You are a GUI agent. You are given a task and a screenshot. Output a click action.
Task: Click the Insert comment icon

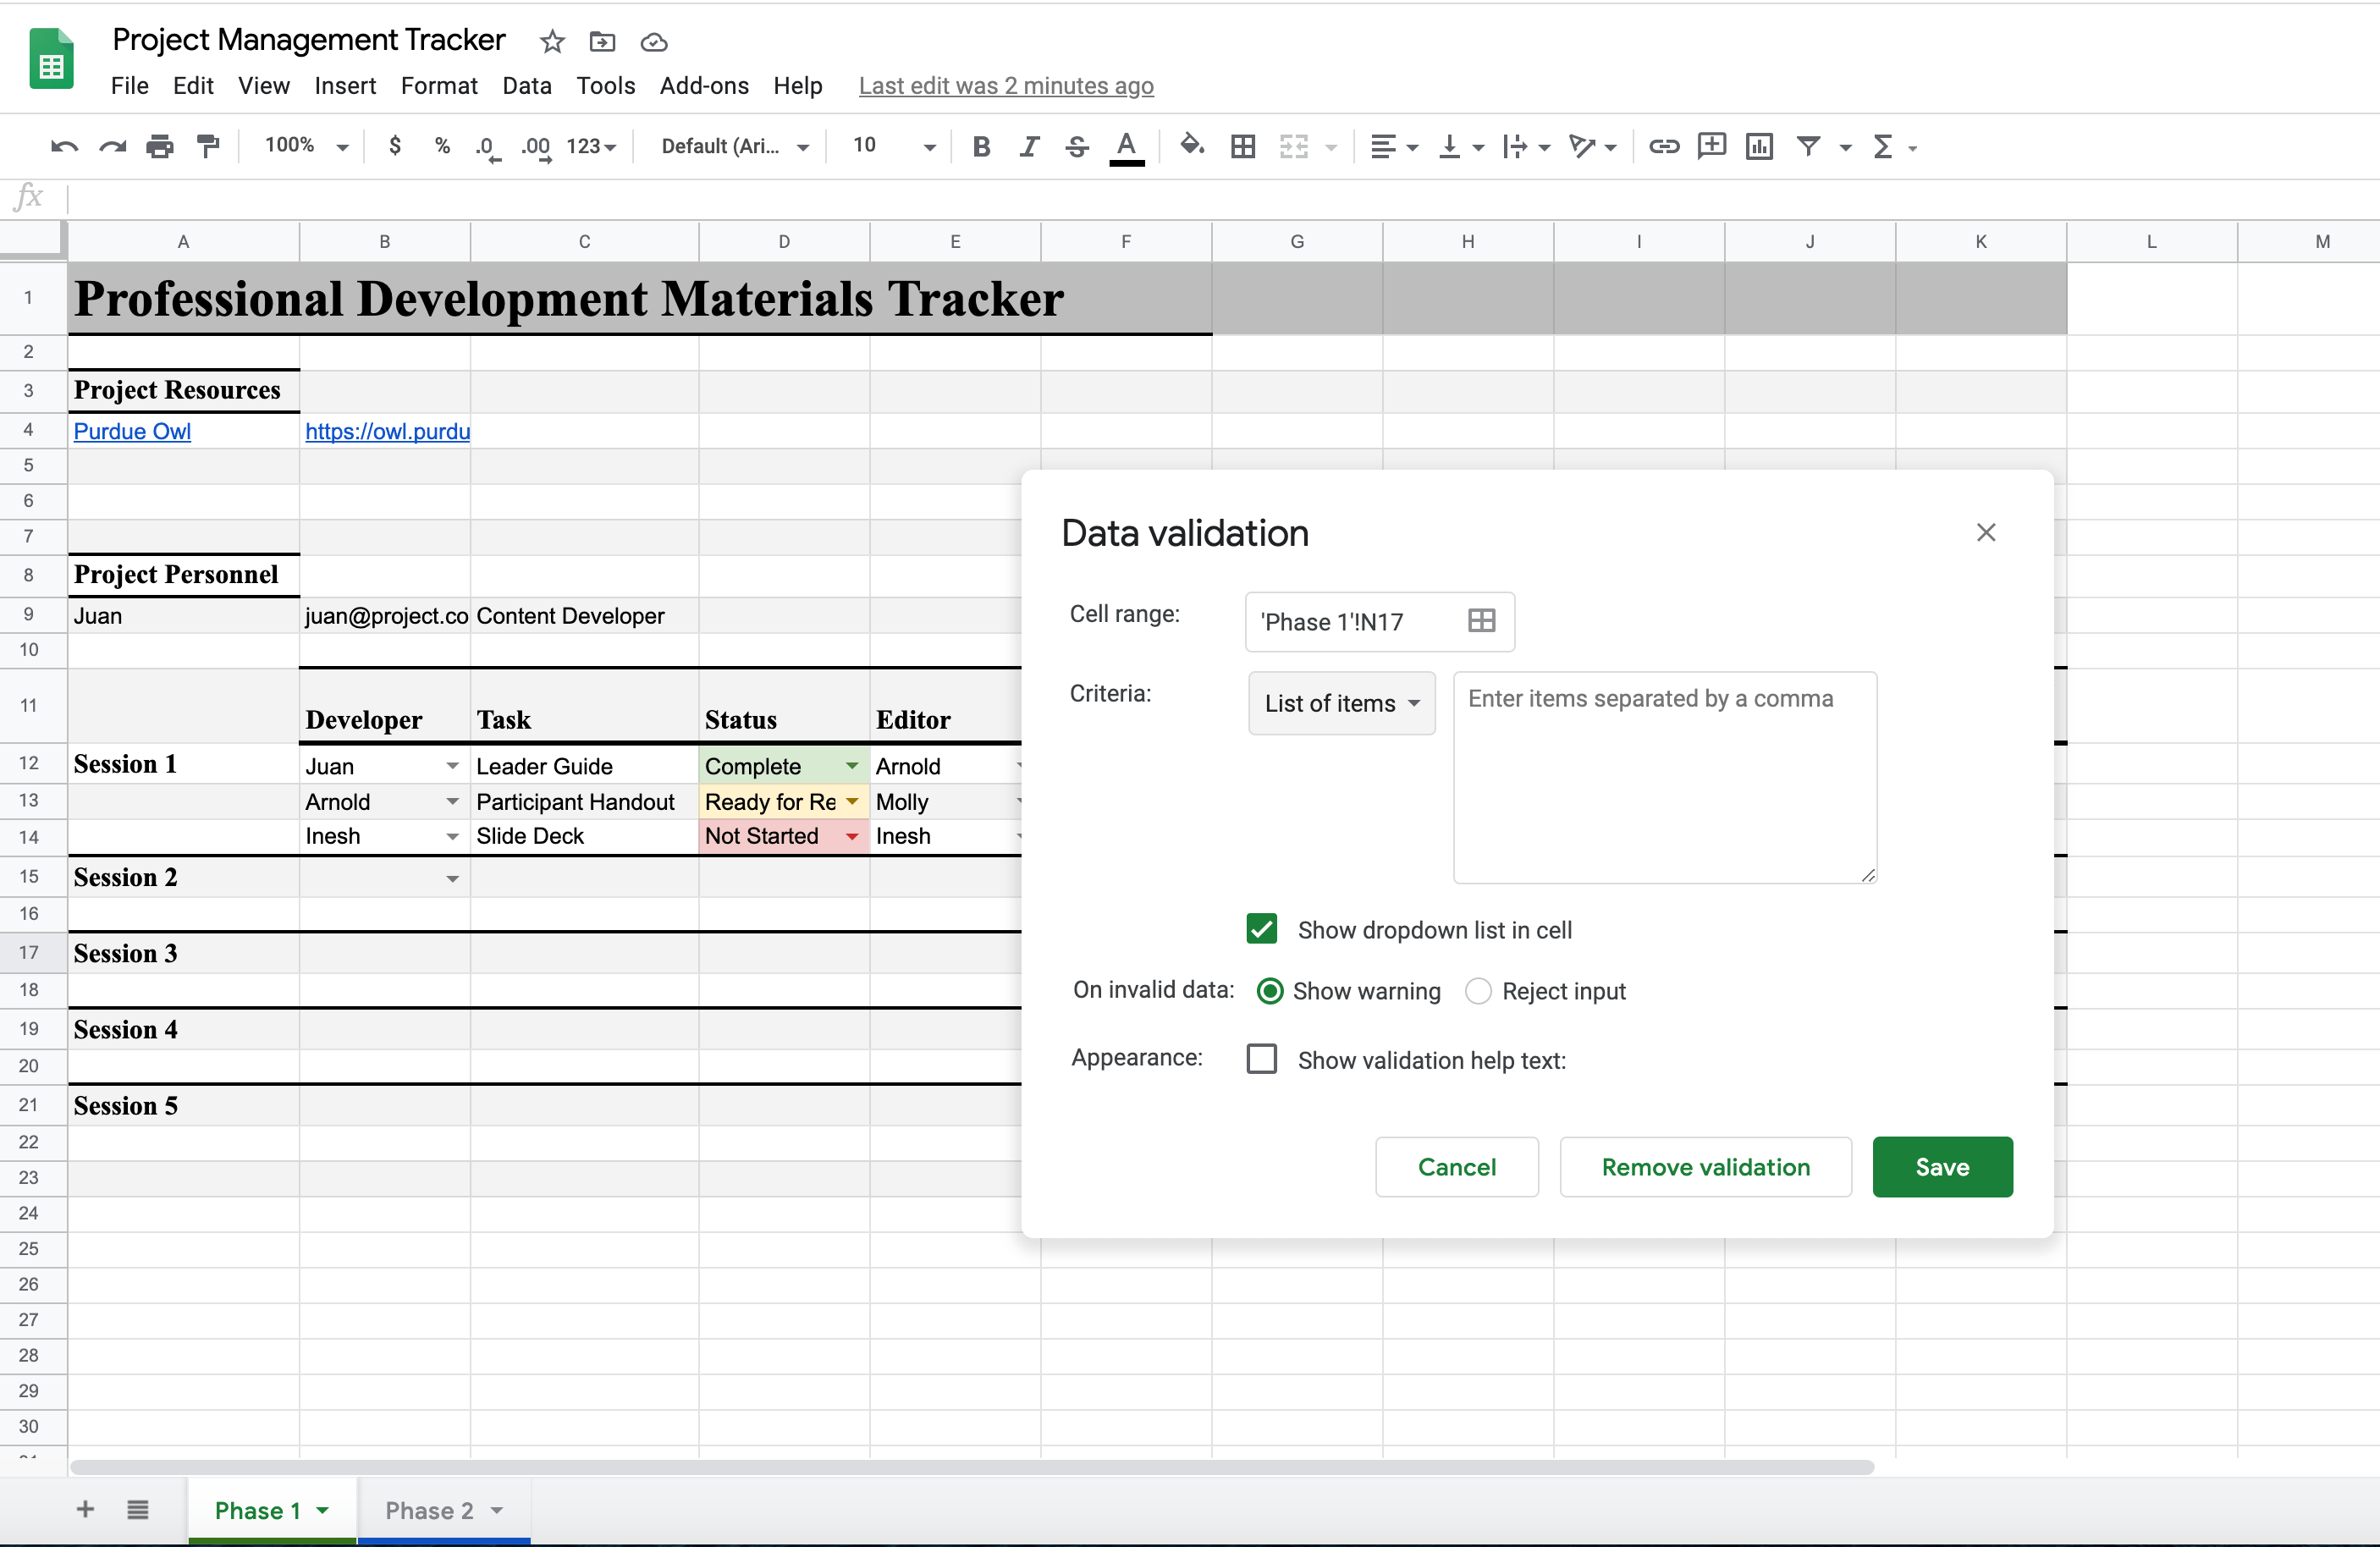coord(1712,146)
